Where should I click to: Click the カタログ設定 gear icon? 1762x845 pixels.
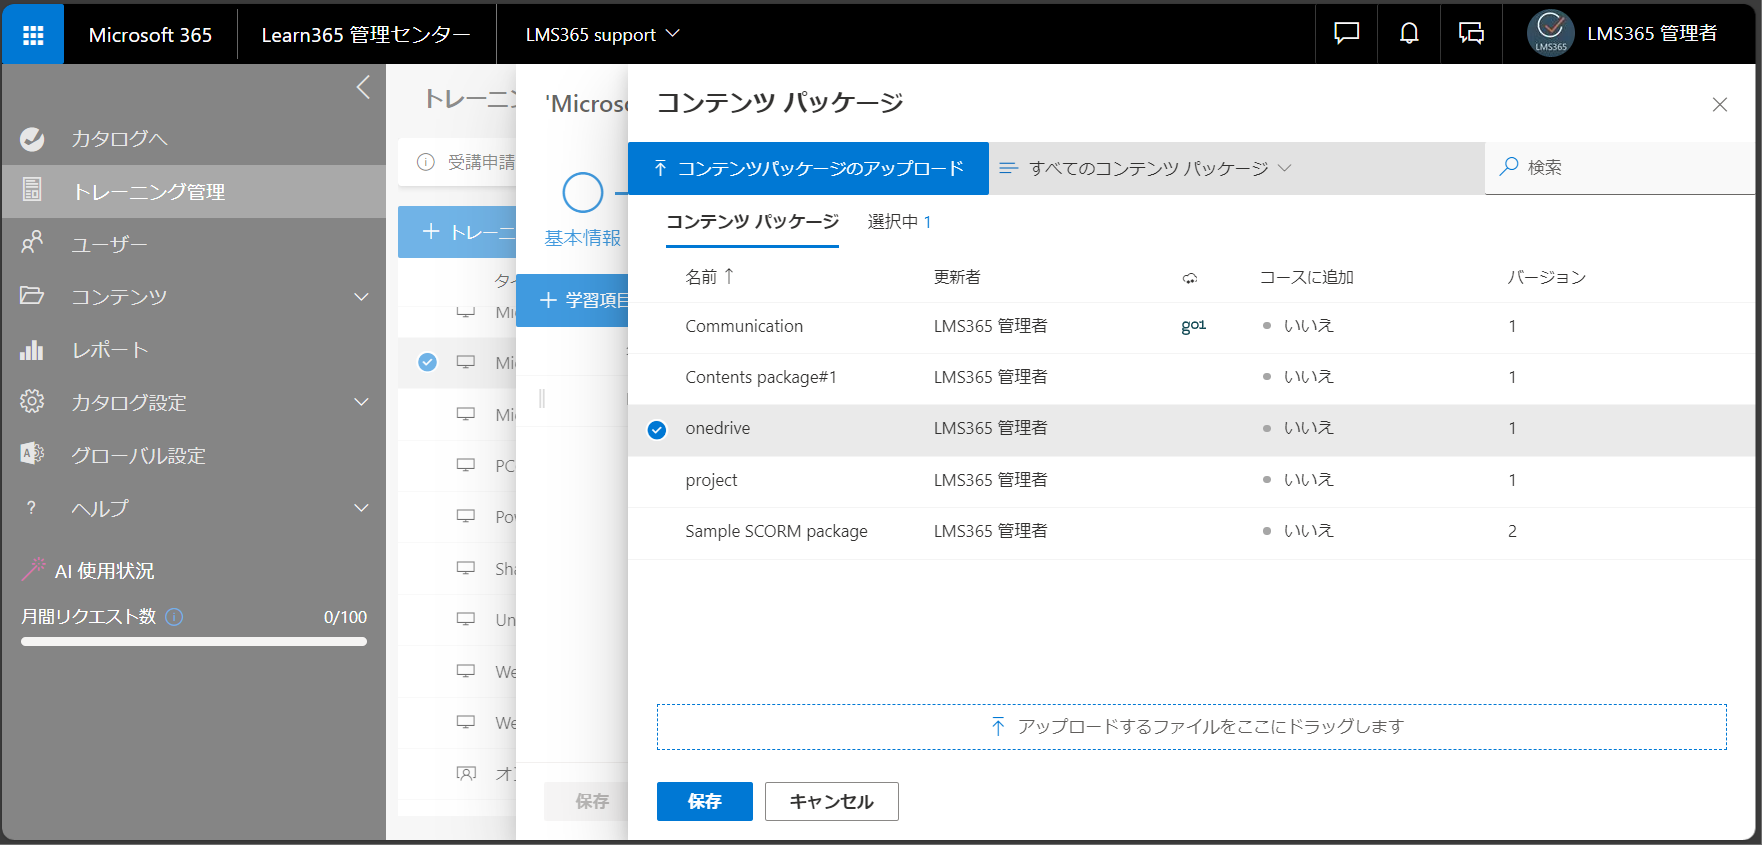click(32, 401)
